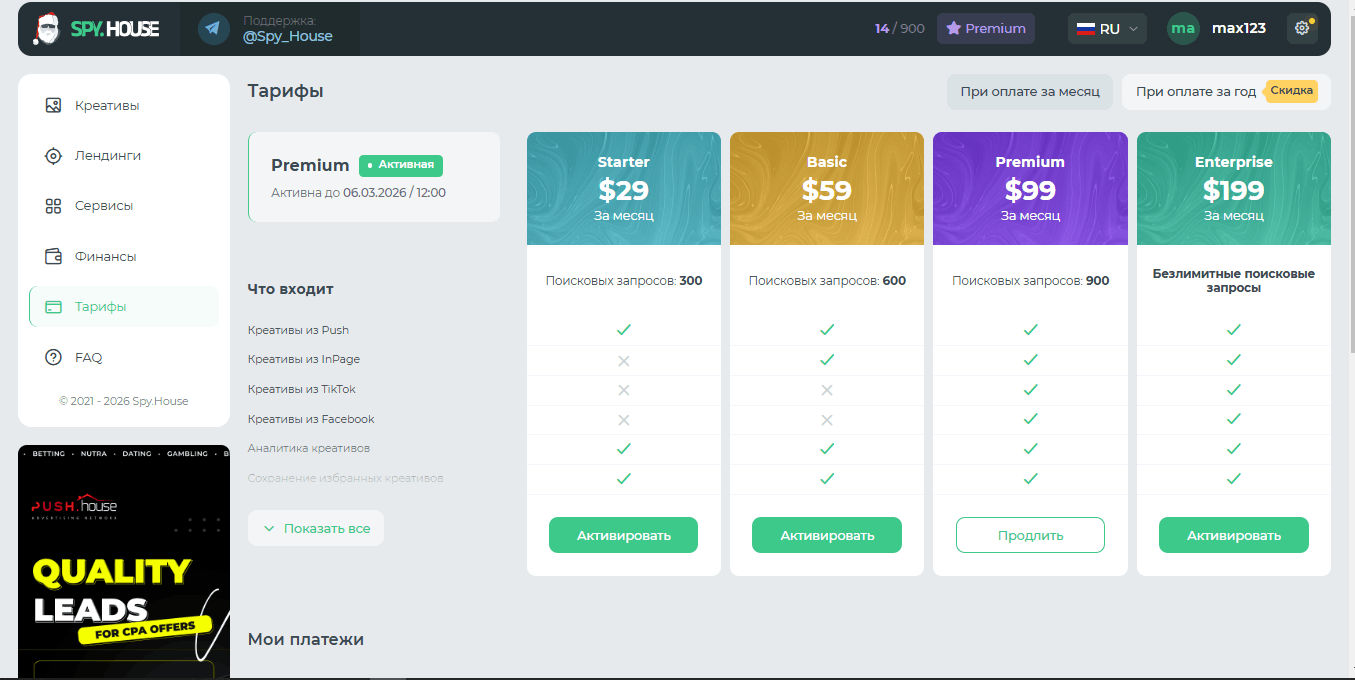
Task: Activate the Enterprise plan
Action: click(1233, 535)
